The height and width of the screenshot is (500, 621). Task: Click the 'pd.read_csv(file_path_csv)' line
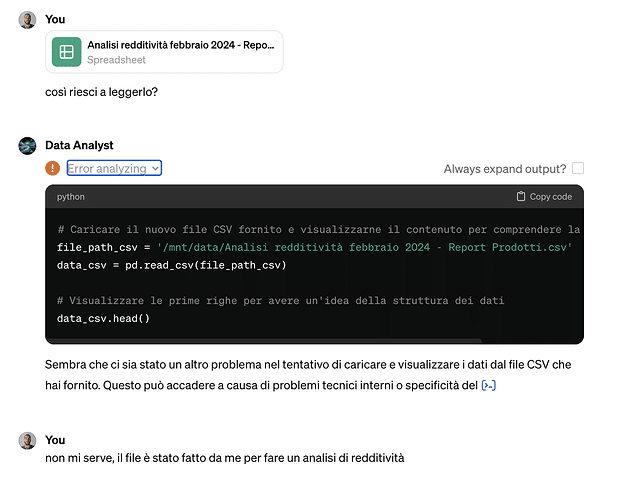pos(171,265)
